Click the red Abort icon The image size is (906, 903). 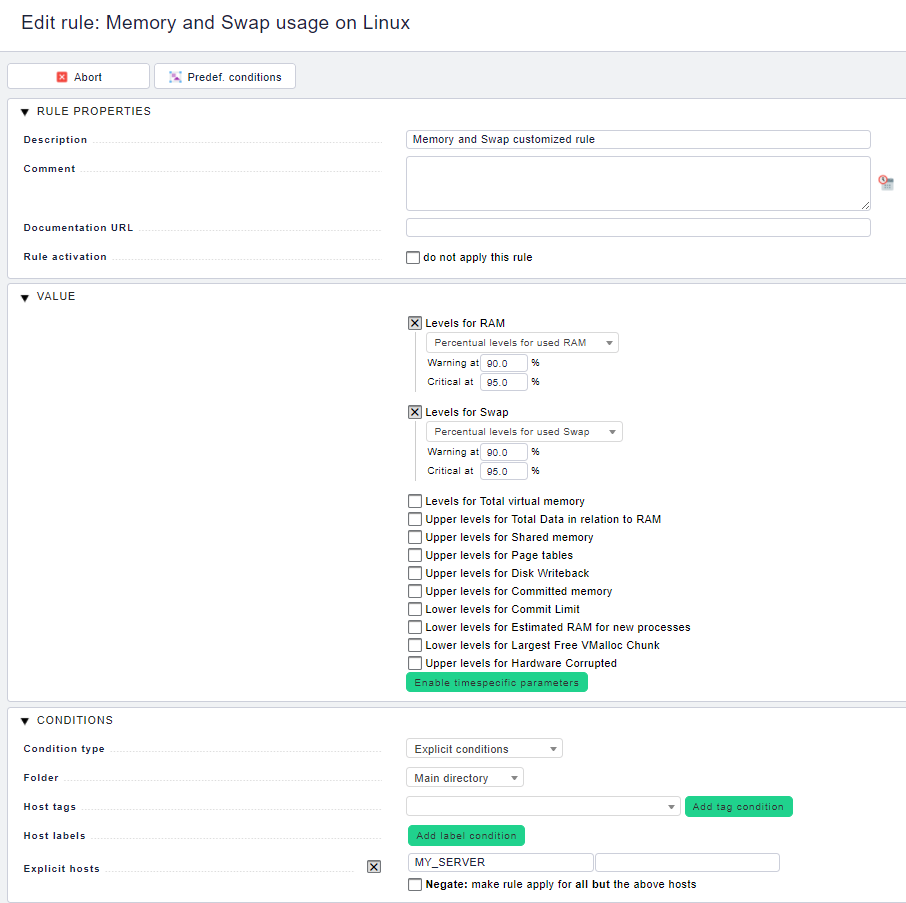[60, 76]
